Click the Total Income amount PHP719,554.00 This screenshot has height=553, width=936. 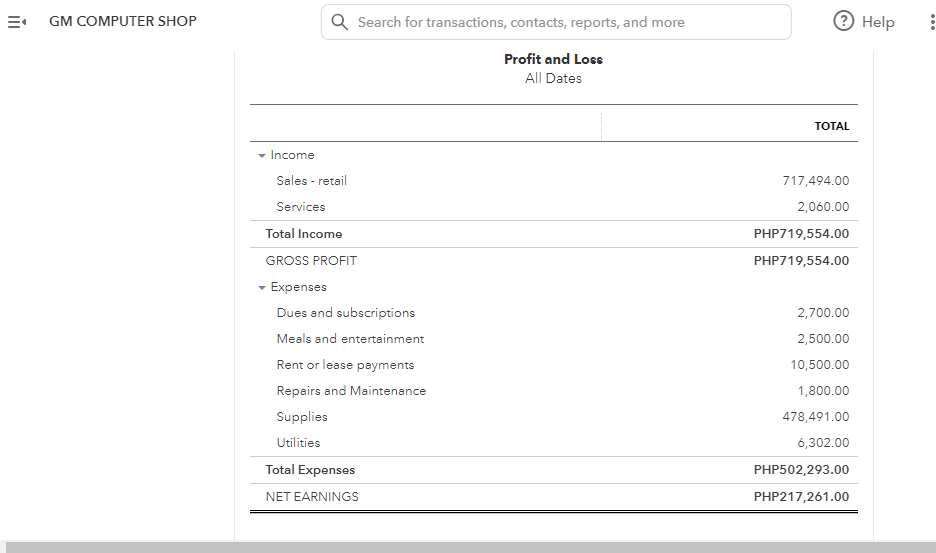click(801, 234)
